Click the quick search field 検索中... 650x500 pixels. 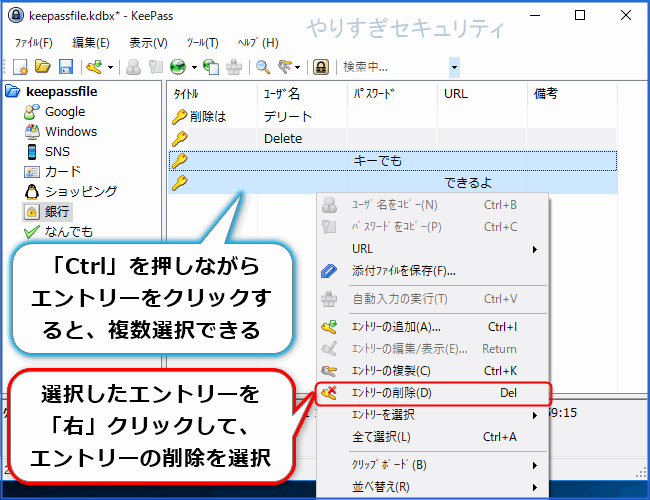(x=394, y=67)
